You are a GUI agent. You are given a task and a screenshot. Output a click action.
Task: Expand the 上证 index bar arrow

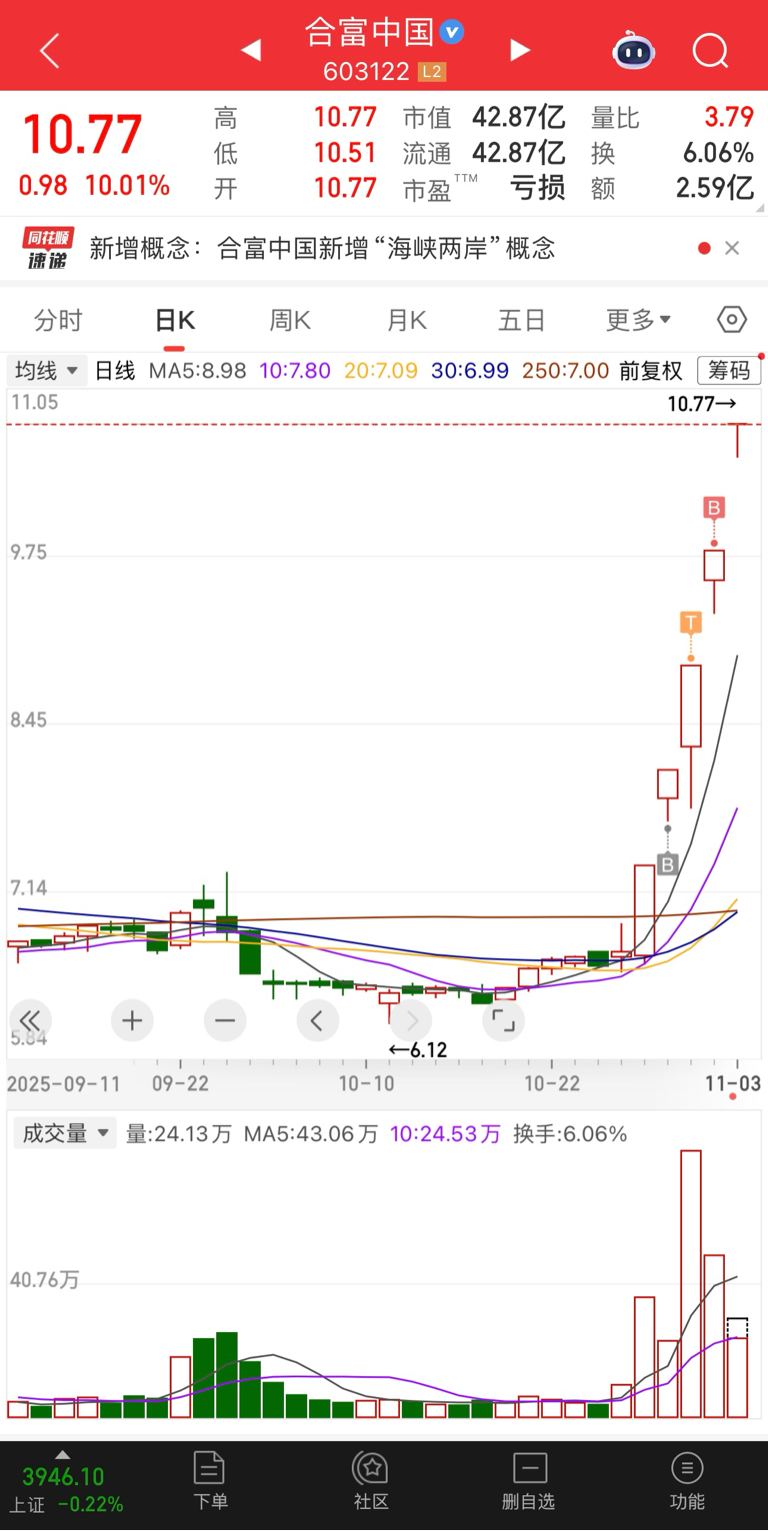[x=62, y=1455]
